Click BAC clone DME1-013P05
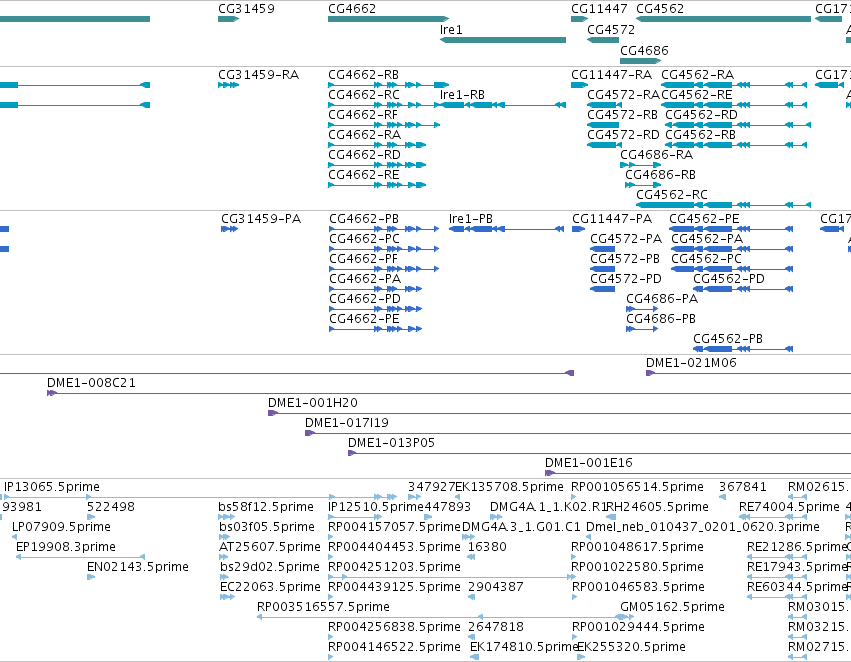851x662 pixels. [x=599, y=453]
